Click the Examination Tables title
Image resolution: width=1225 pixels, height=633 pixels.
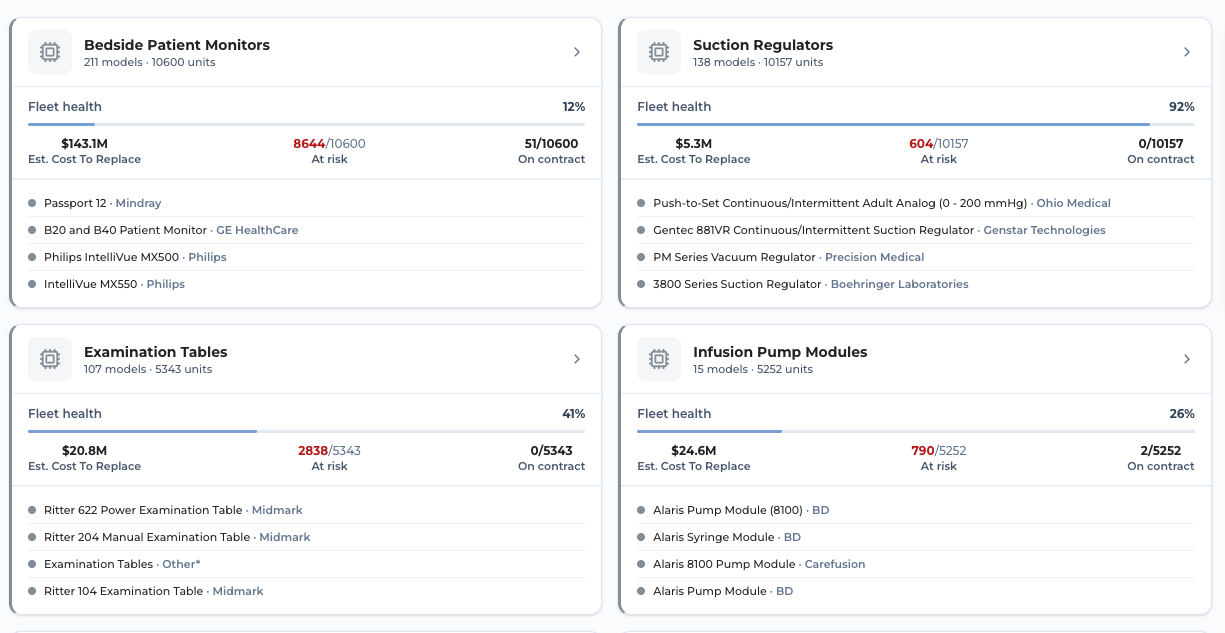pyautogui.click(x=156, y=352)
